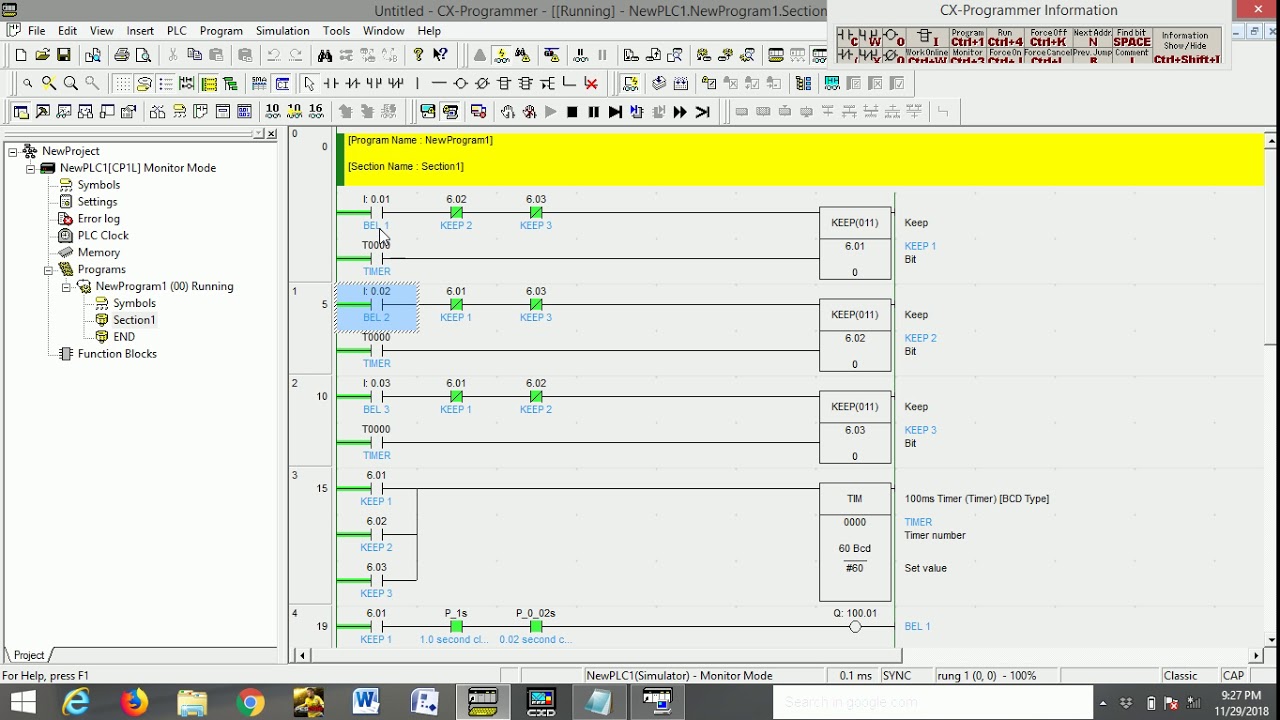Toggle the grid display icon
Screen dimensions: 1280x720
coord(122,84)
